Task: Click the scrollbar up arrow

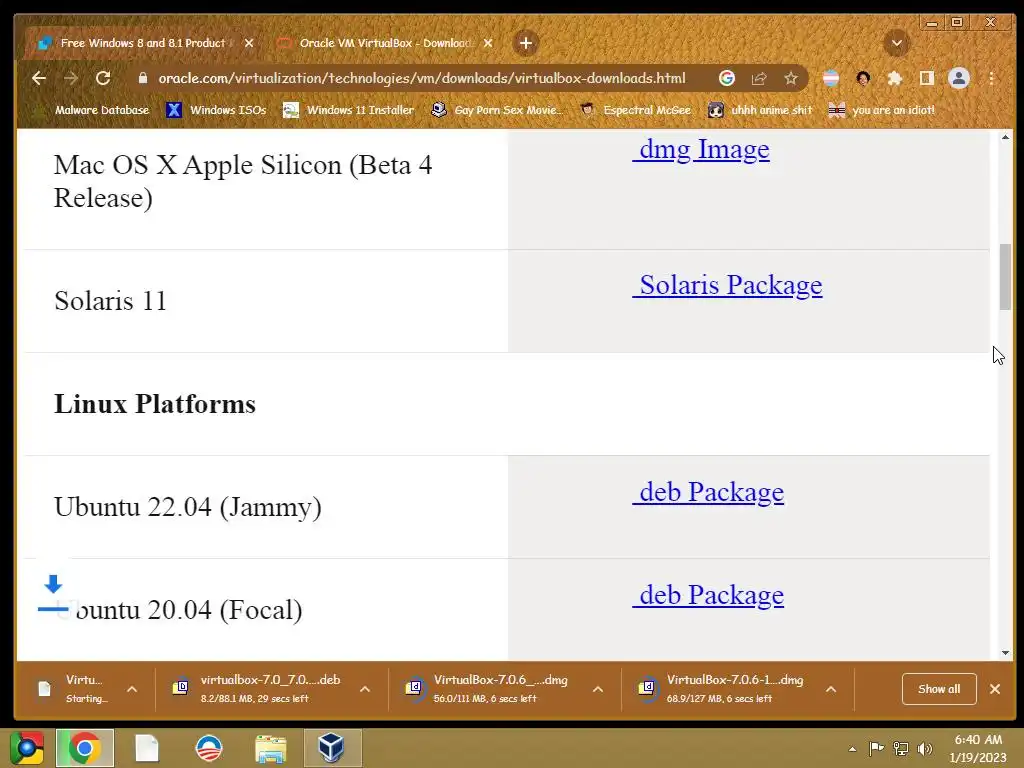Action: [1005, 137]
